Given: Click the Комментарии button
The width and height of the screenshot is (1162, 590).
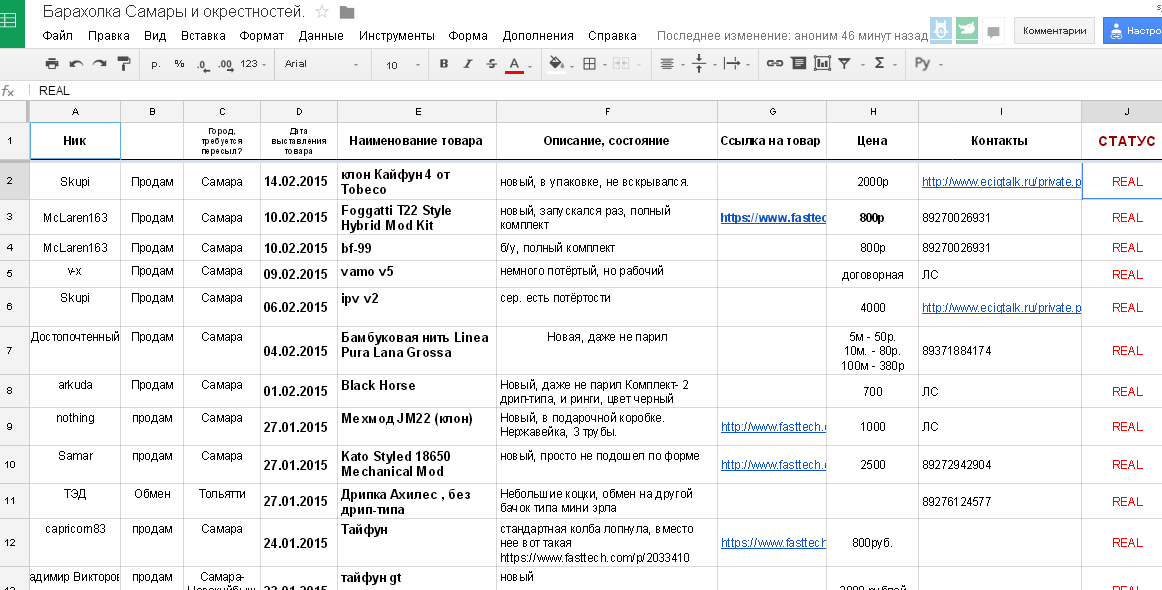Looking at the screenshot, I should point(1054,31).
